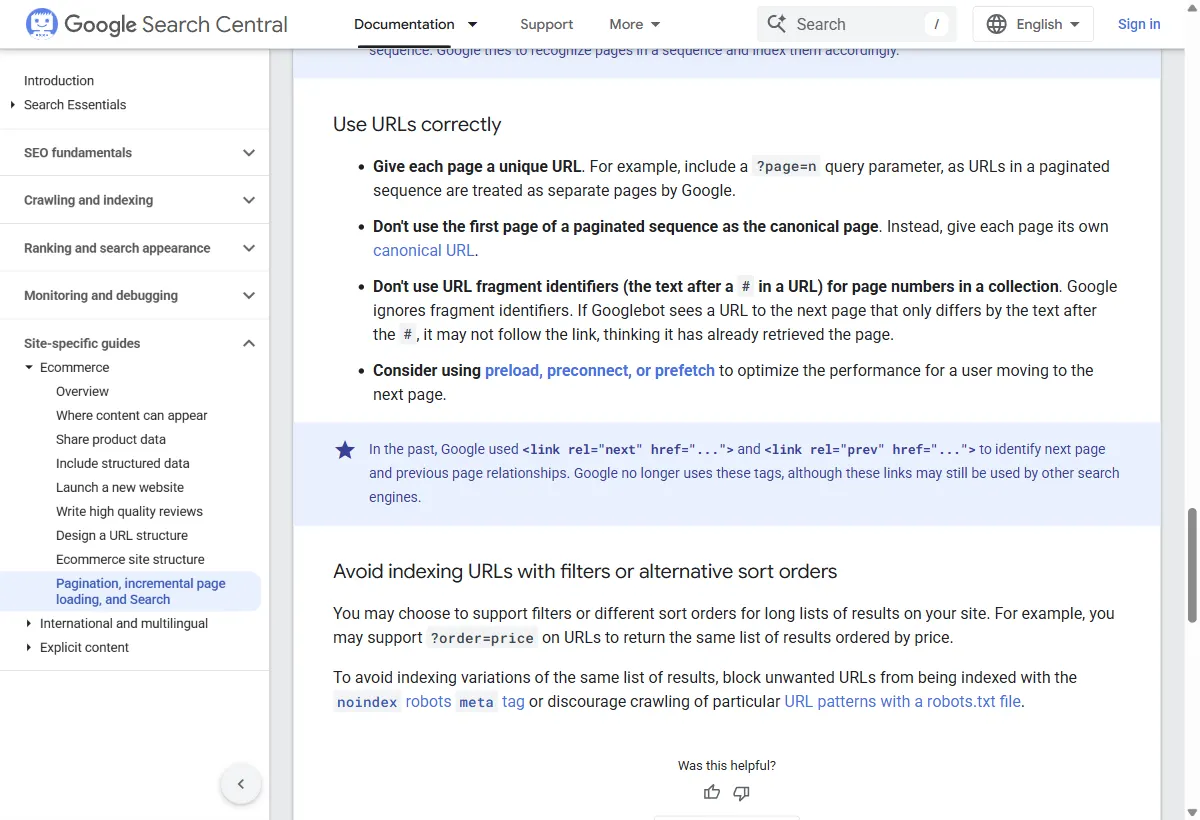The image size is (1200, 820).
Task: Open the Introduction page in sidebar
Action: [59, 81]
